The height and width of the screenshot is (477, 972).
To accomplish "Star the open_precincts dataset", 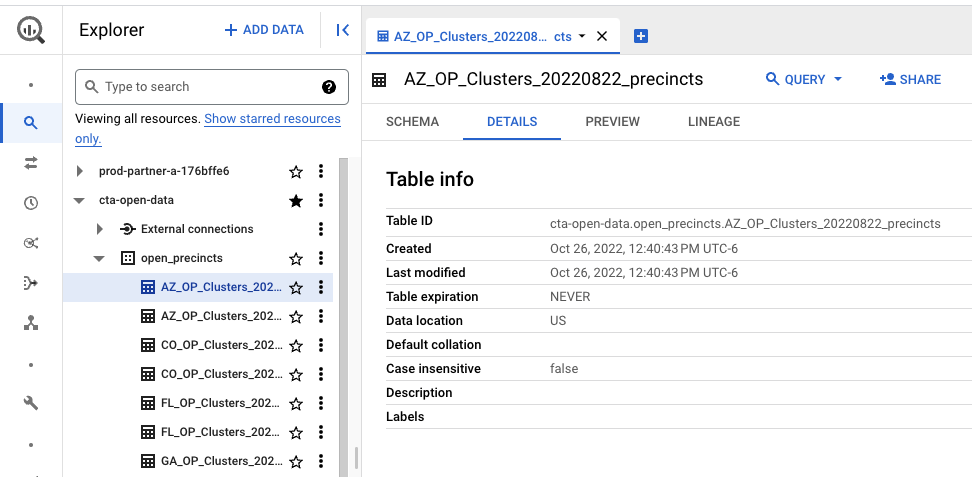I will click(296, 259).
